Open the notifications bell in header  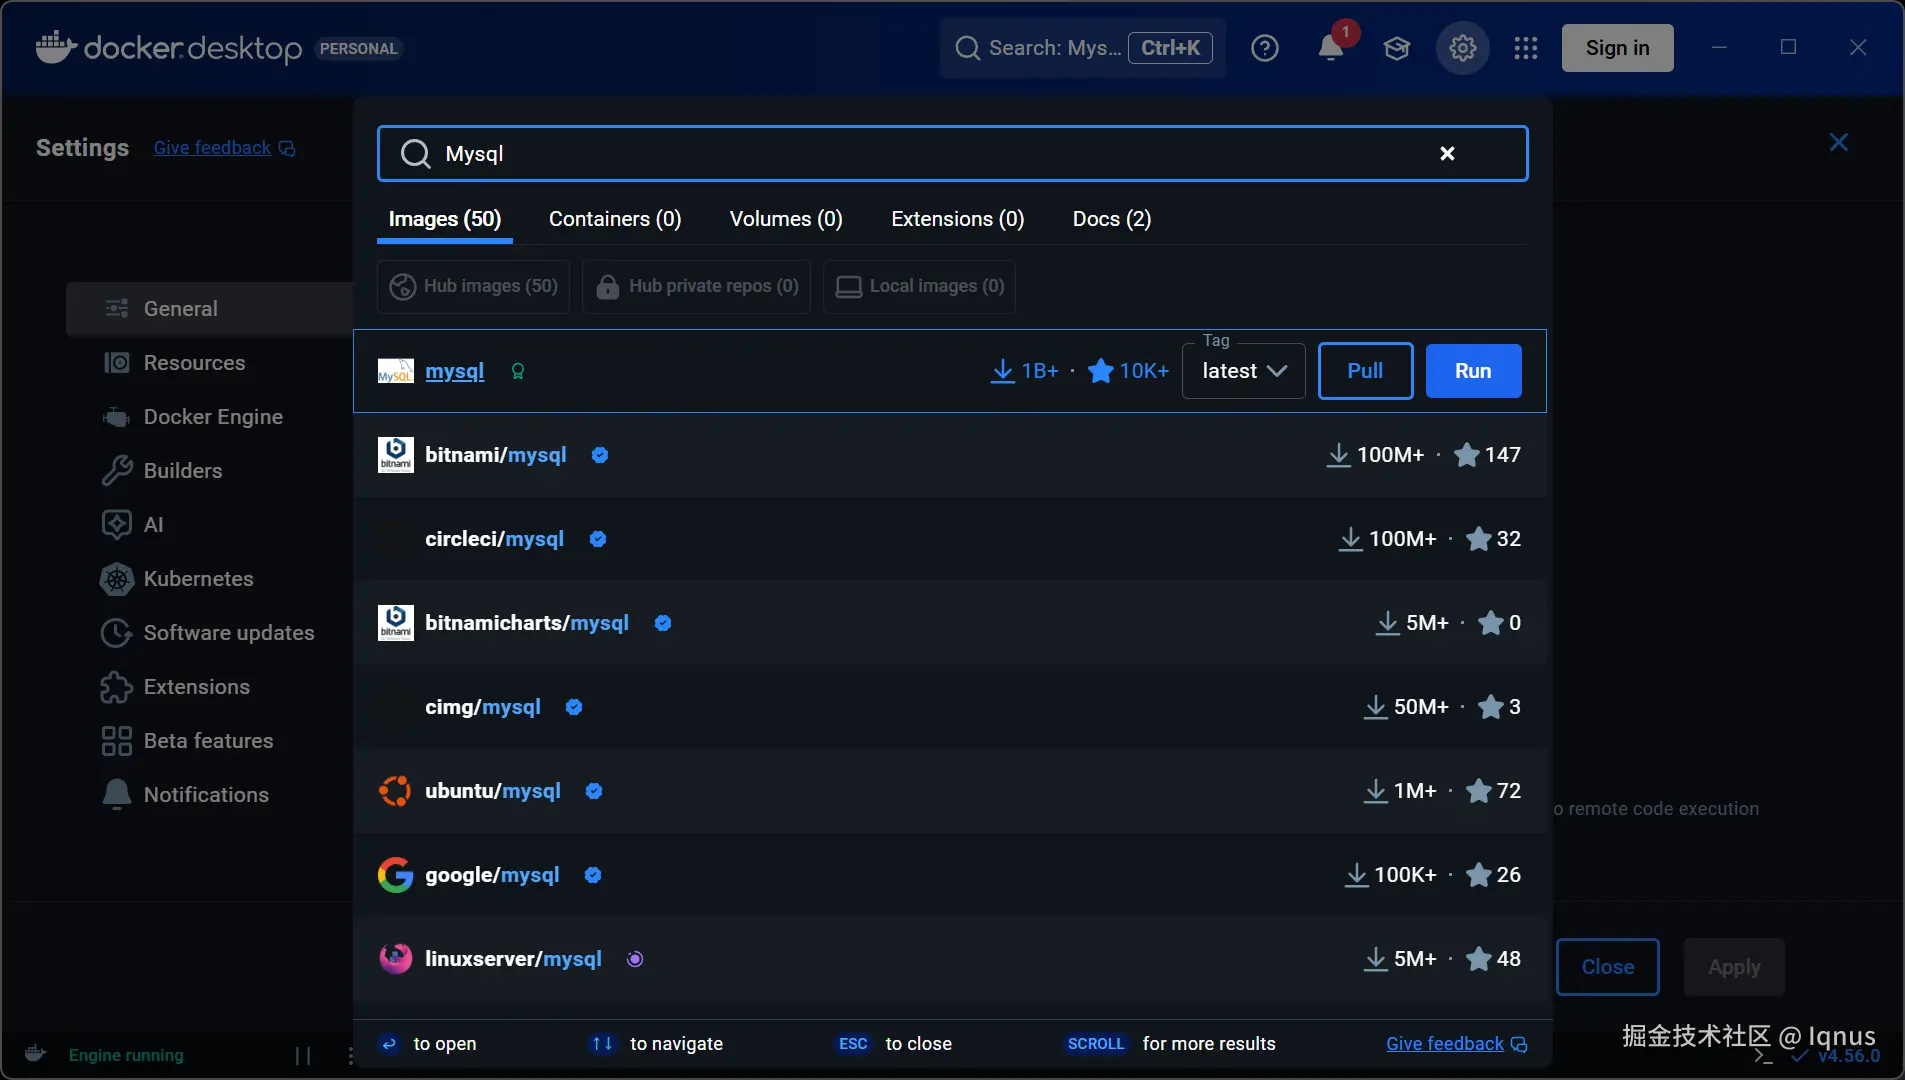coord(1330,47)
